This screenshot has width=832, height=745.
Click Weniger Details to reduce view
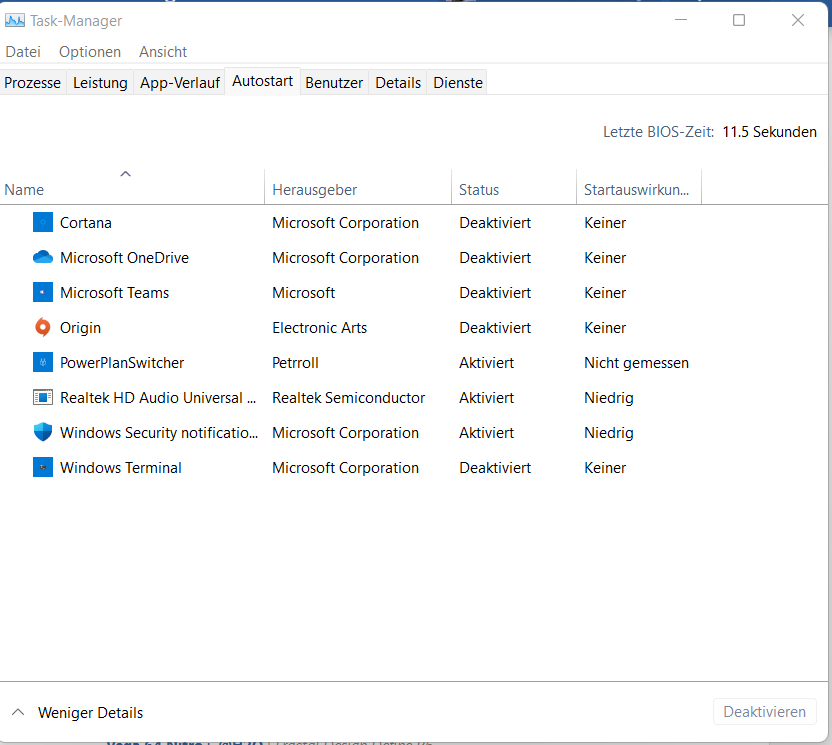click(90, 712)
